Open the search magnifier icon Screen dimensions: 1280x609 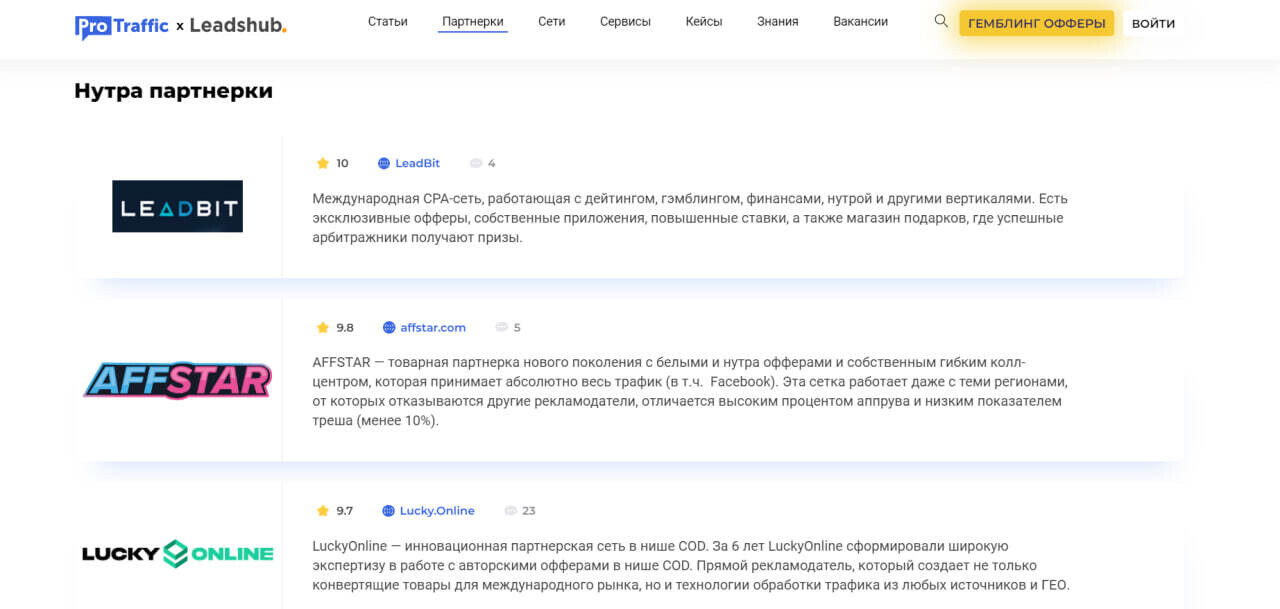(x=940, y=21)
